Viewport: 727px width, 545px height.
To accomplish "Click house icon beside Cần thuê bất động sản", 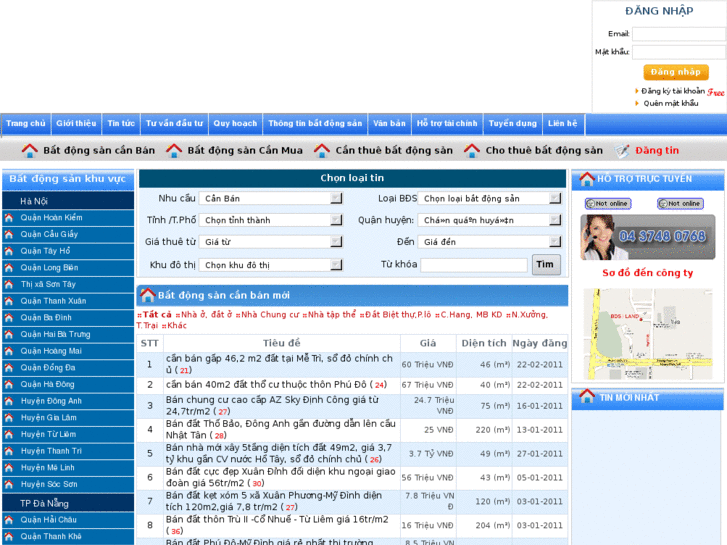I will pos(322,150).
